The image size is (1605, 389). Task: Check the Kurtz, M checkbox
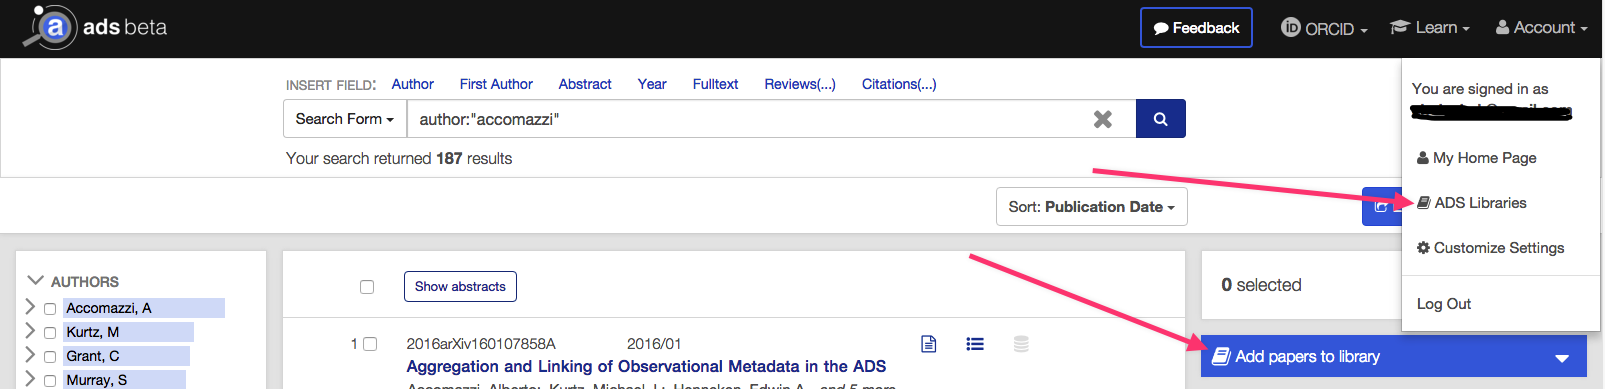tap(50, 333)
